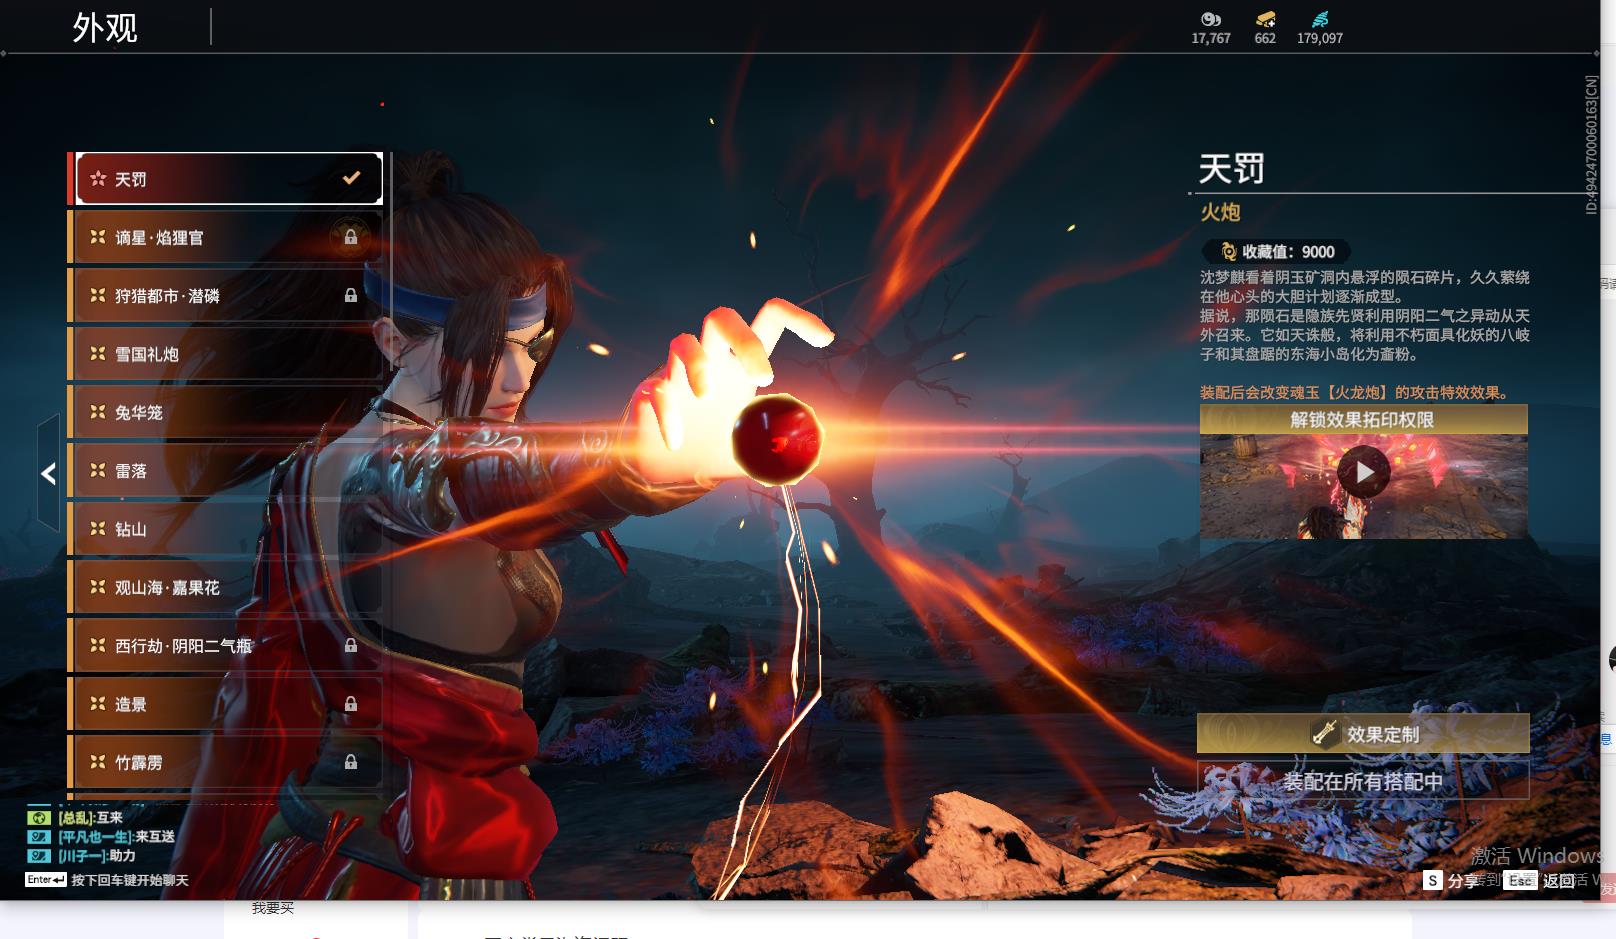Click the channel icon beside [平凡也一生] message
The width and height of the screenshot is (1616, 939).
tap(39, 837)
